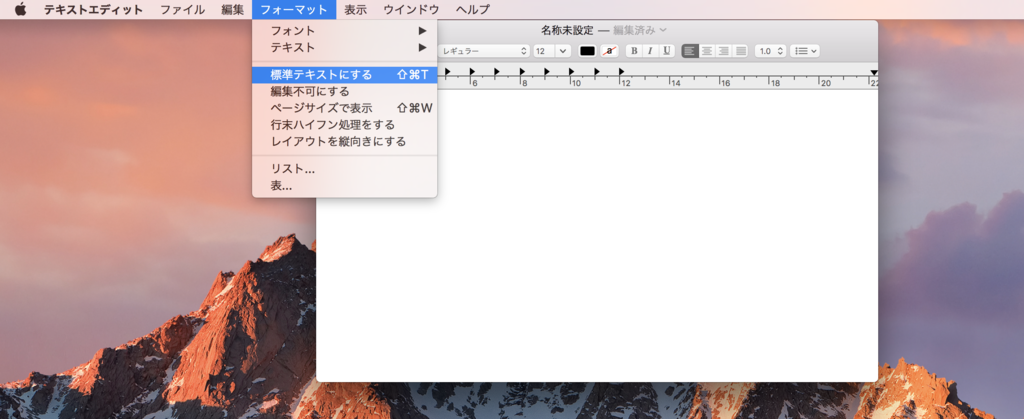This screenshot has width=1024, height=419.
Task: Expand the フォント submenu
Action: tap(345, 31)
